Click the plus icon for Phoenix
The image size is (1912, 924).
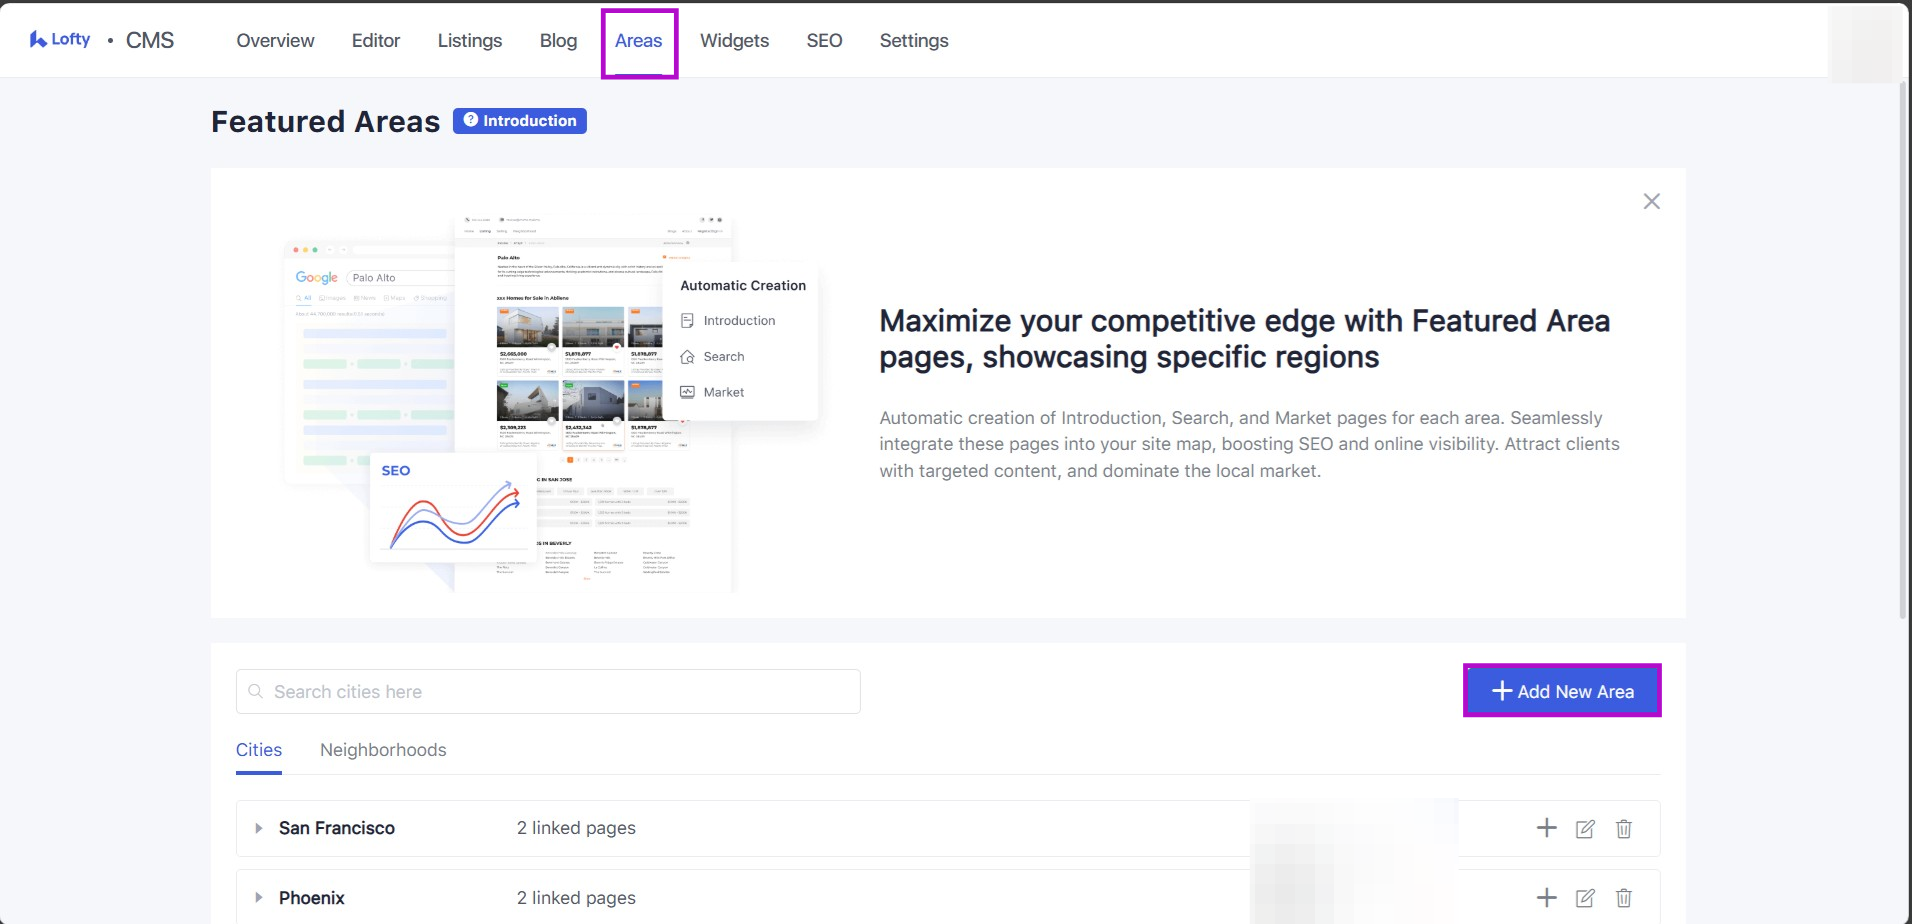(x=1546, y=898)
